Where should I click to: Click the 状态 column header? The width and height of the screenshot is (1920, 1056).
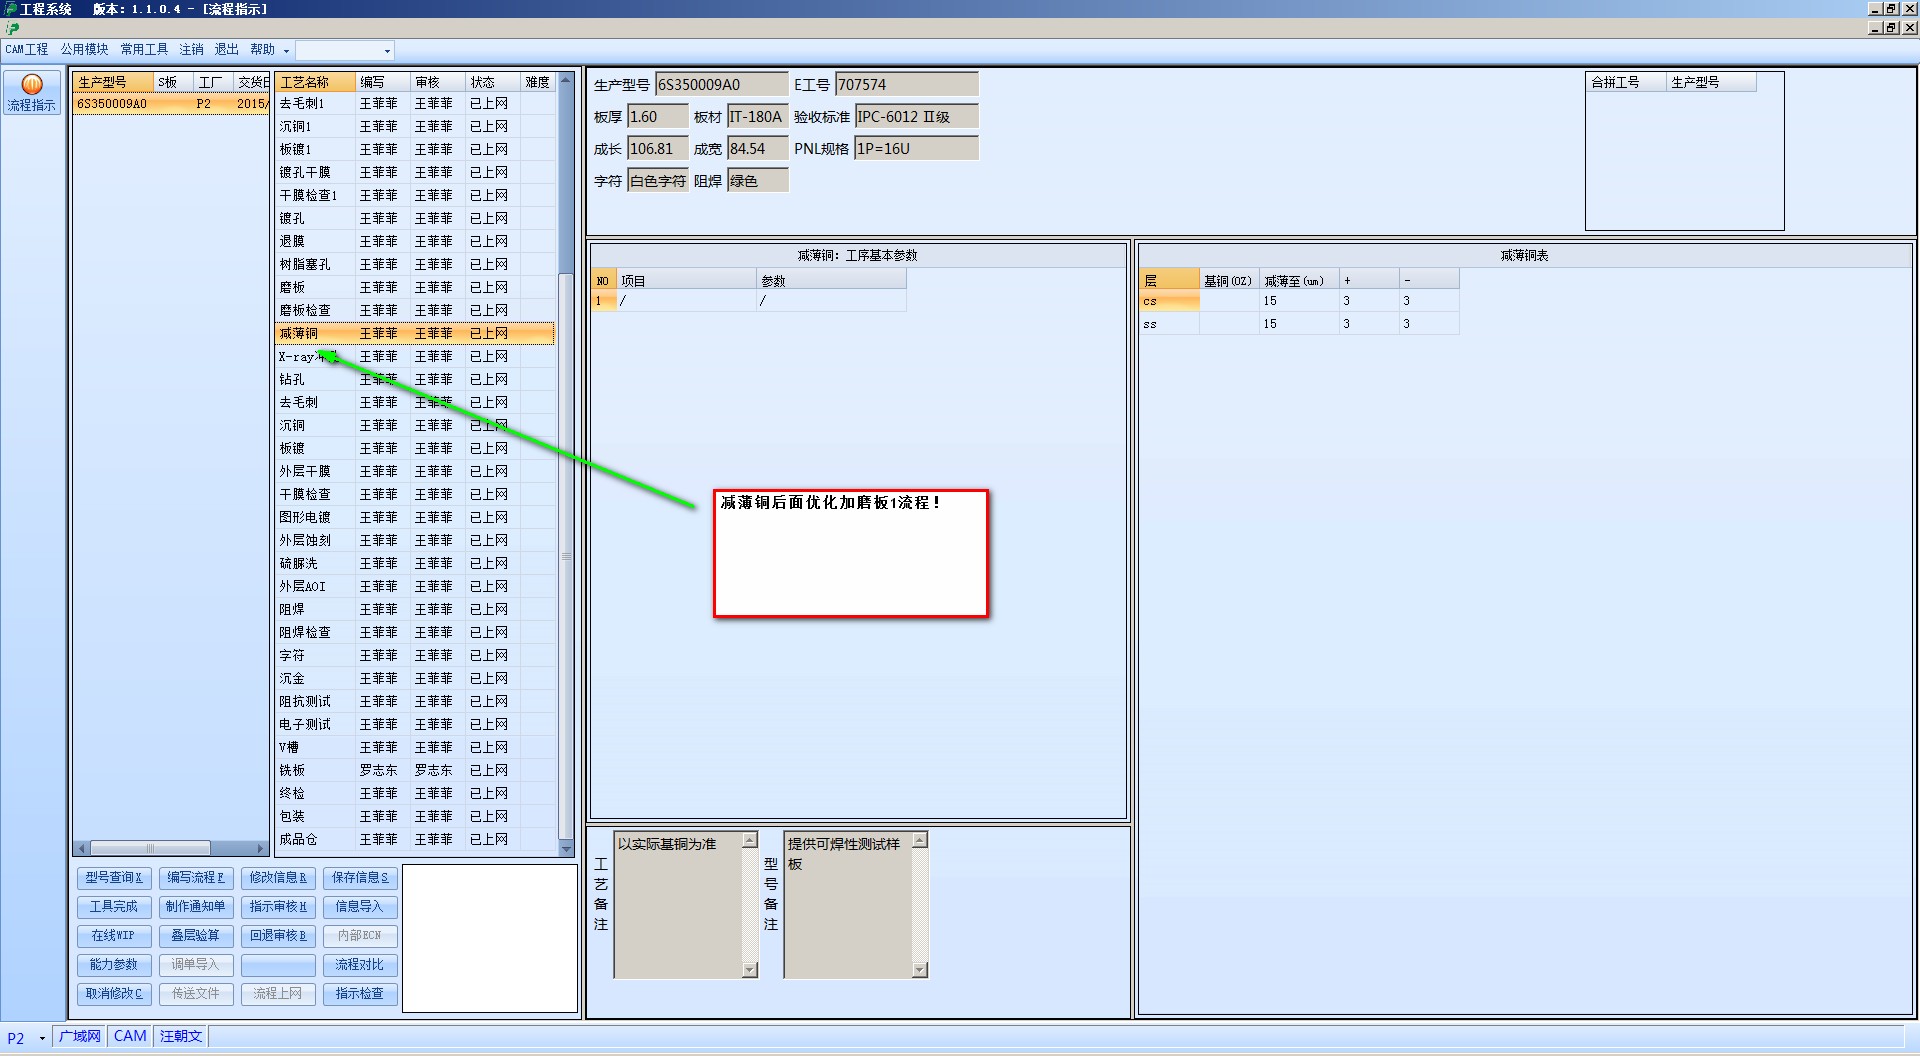point(493,82)
